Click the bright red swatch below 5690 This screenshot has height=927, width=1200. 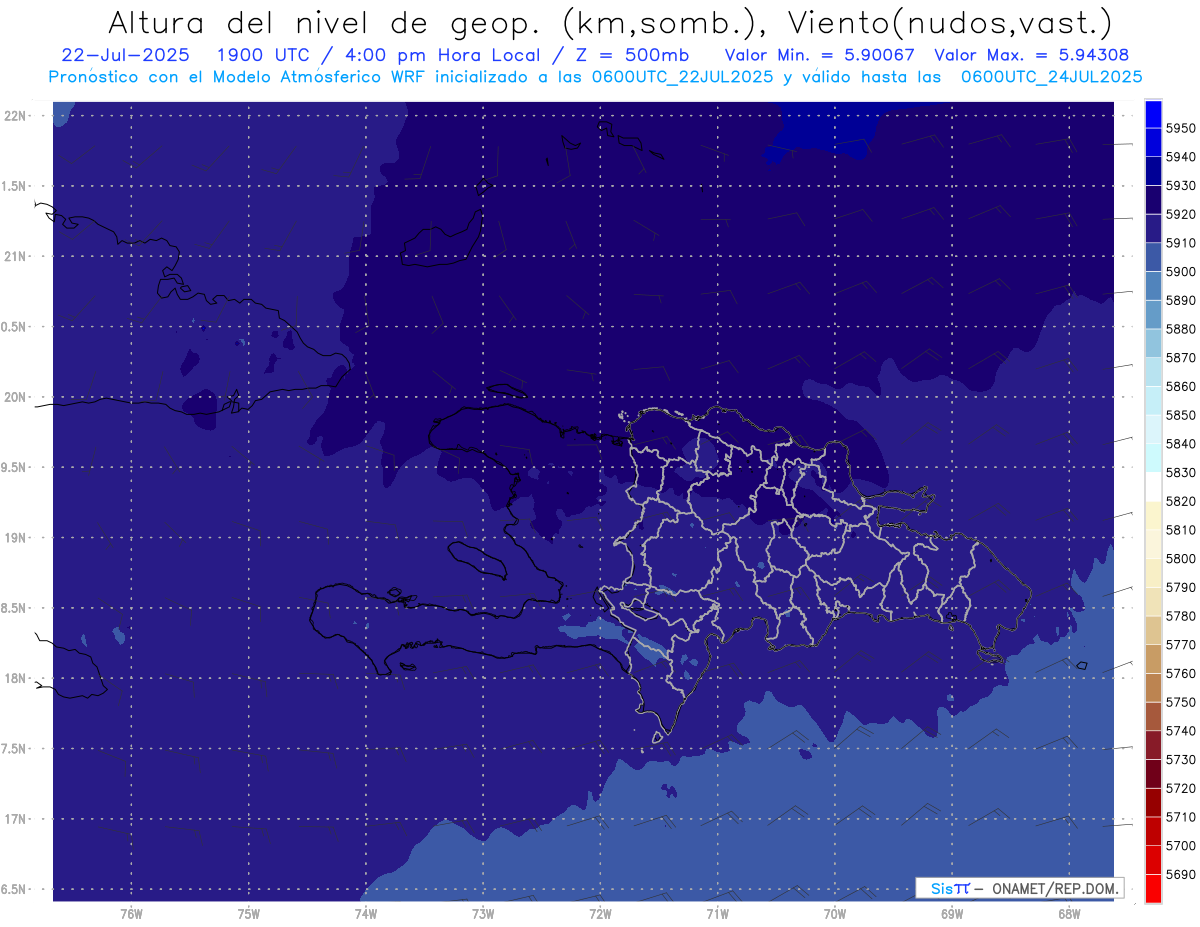pyautogui.click(x=1152, y=888)
